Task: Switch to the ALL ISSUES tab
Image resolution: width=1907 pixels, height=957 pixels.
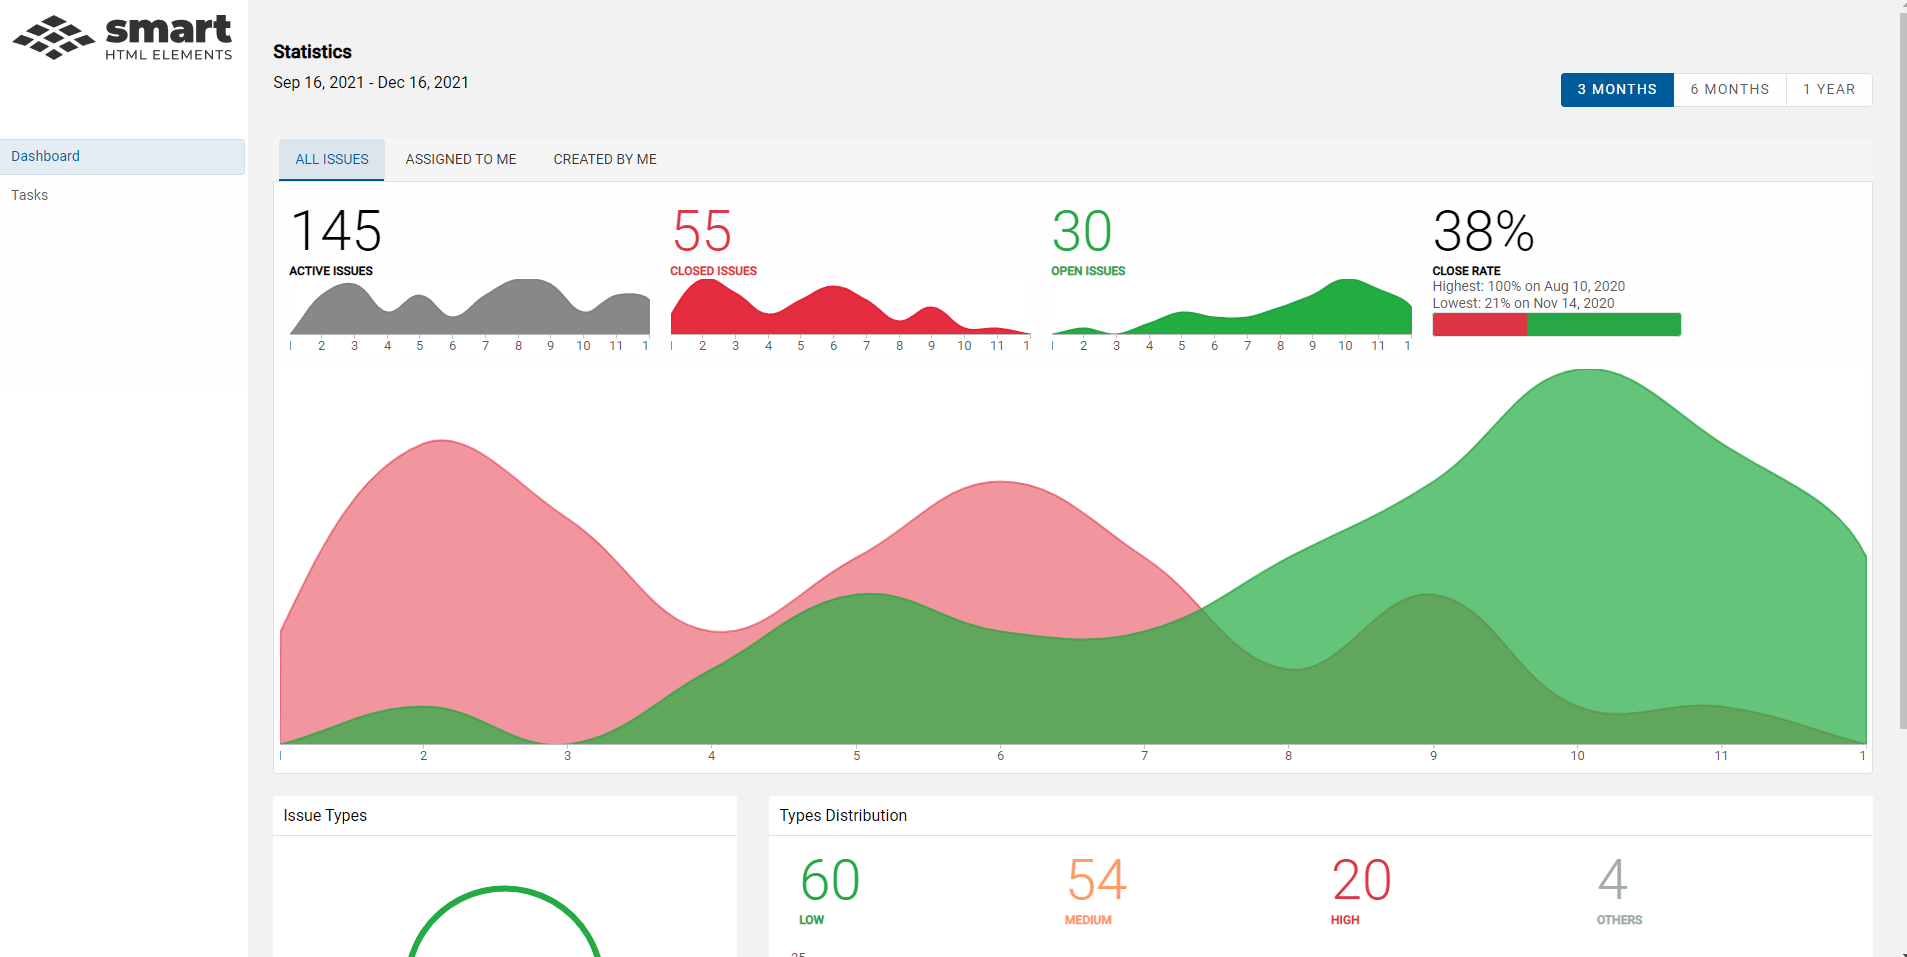Action: [332, 160]
